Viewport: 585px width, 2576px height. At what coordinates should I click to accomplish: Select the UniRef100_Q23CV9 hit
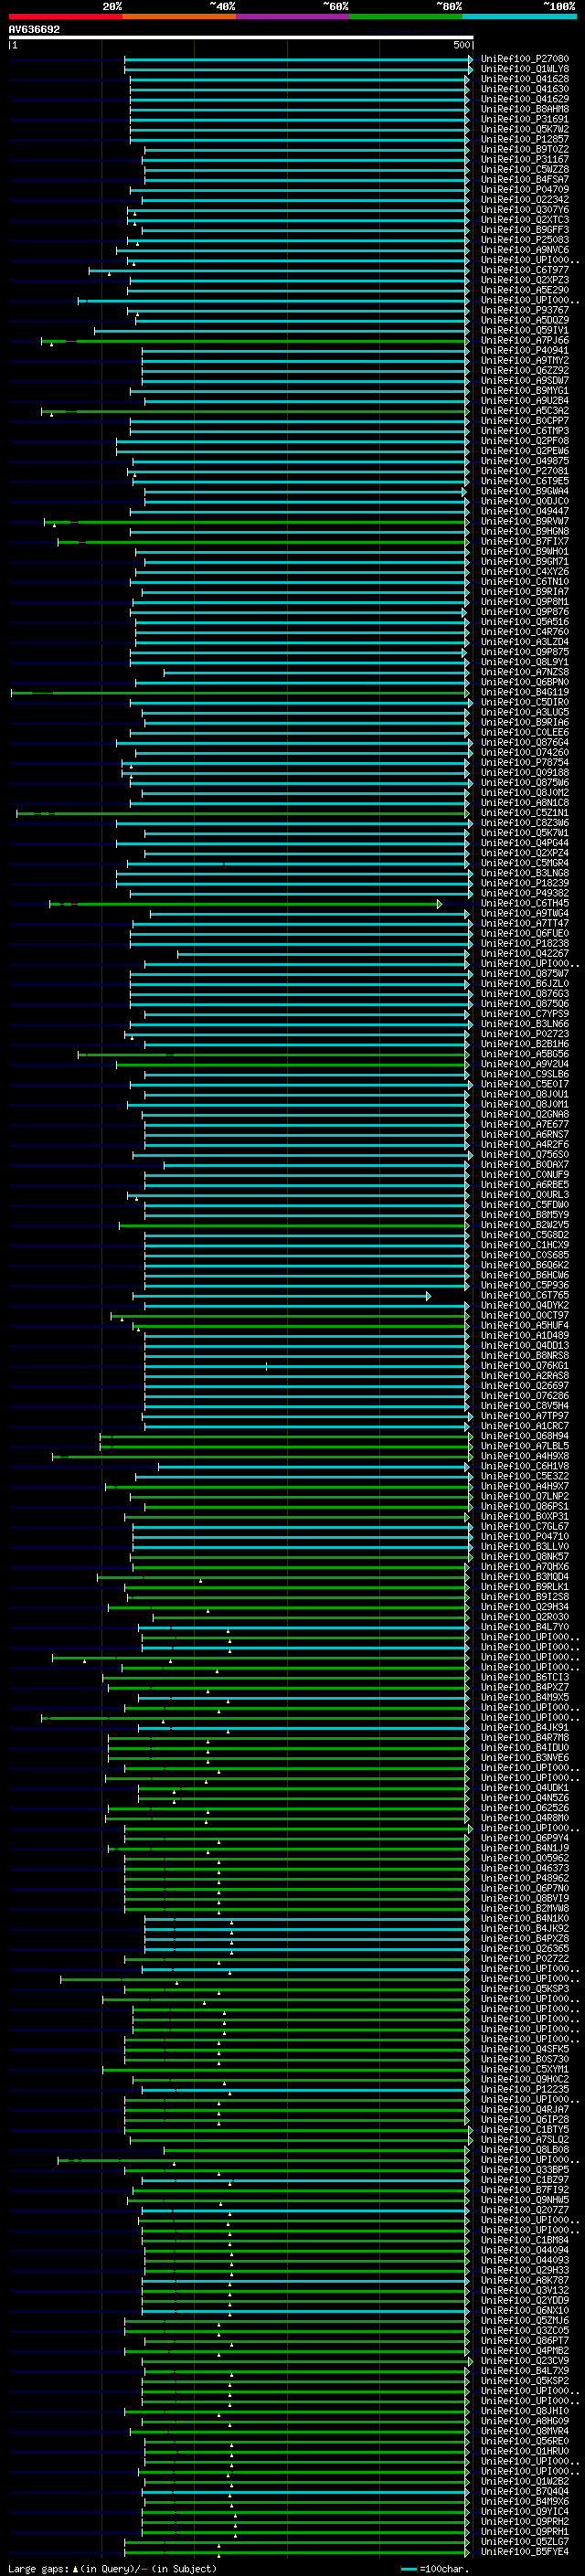(524, 2361)
